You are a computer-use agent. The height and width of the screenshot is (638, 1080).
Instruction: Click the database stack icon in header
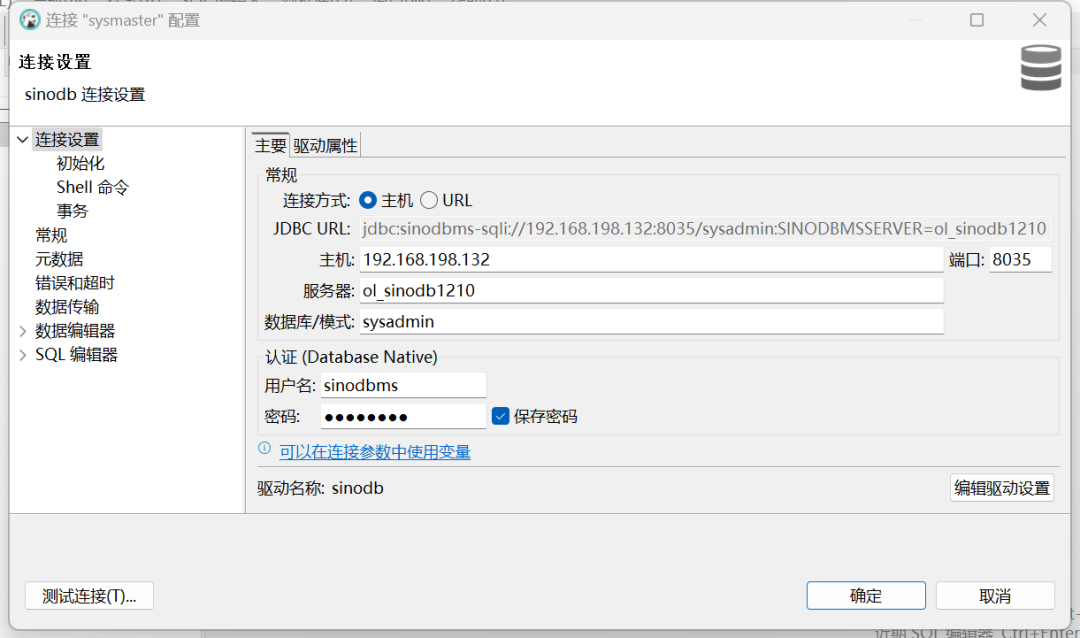click(x=1041, y=68)
